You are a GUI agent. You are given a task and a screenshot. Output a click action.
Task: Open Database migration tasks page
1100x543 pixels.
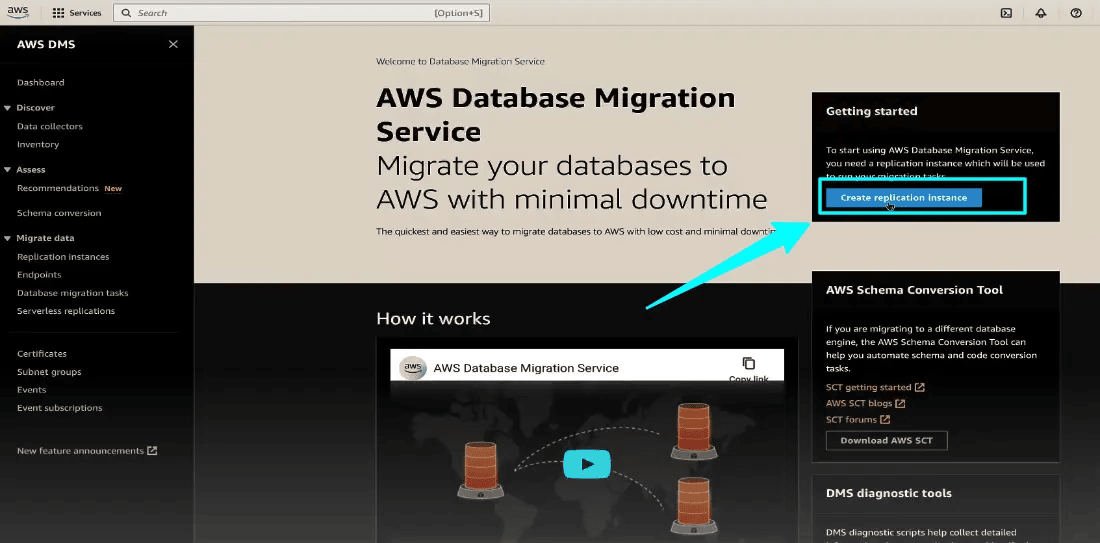pyautogui.click(x=73, y=293)
